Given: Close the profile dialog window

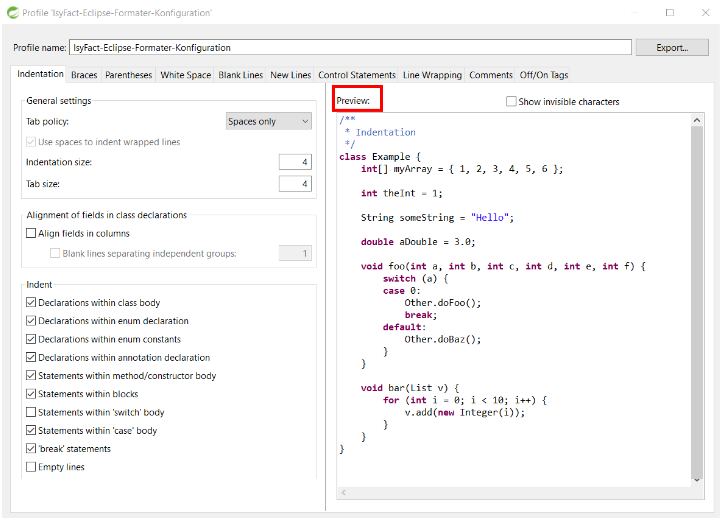Looking at the screenshot, I should click(705, 12).
